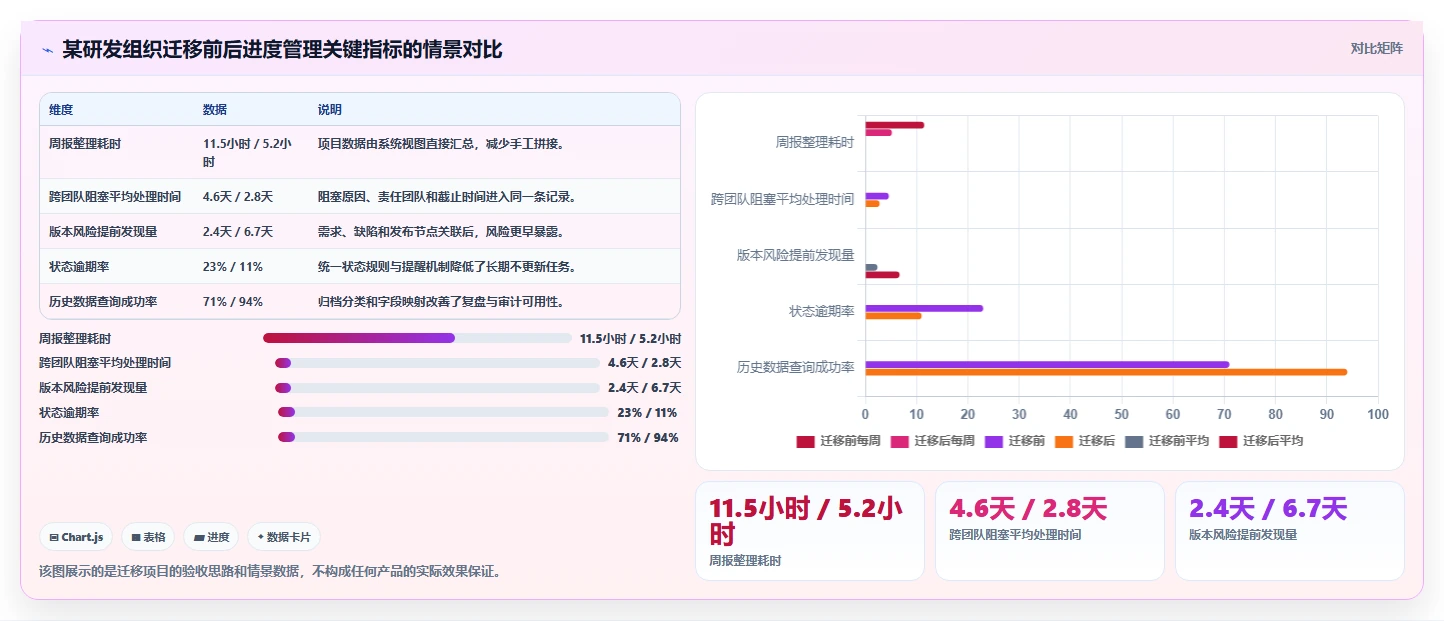The height and width of the screenshot is (621, 1444).
Task: Click the 历史数据查询成功率 progress bar
Action: coord(443,437)
